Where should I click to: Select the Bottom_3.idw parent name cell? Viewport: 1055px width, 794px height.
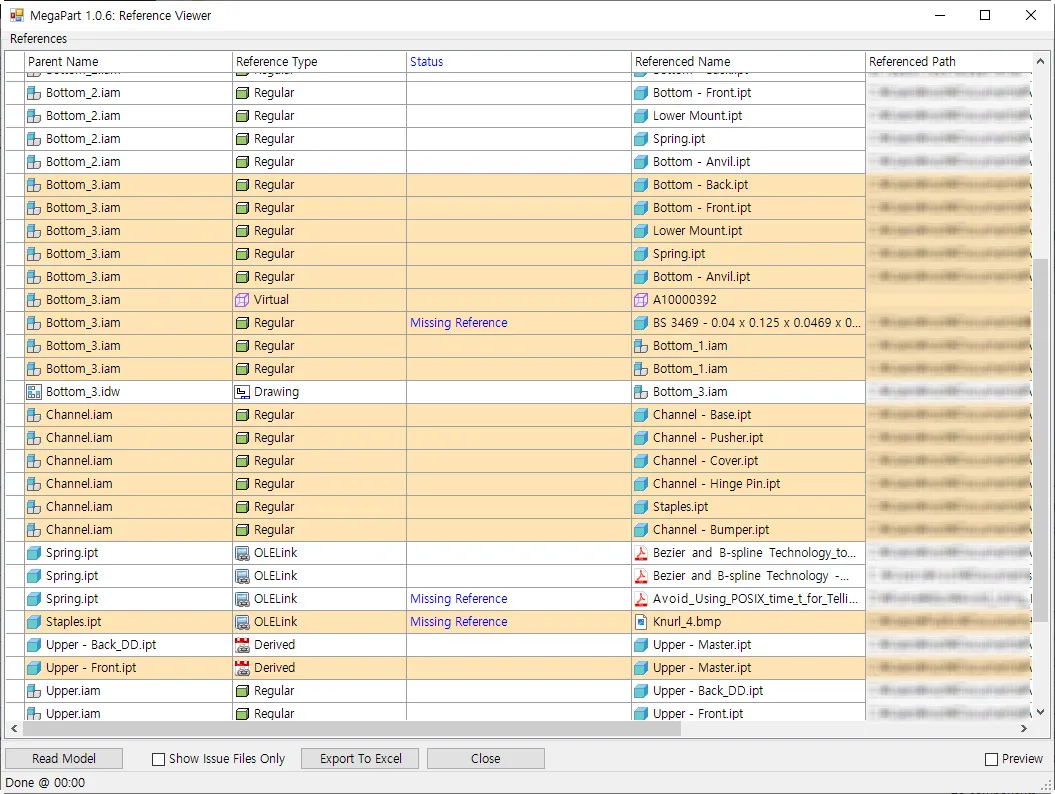(x=129, y=392)
